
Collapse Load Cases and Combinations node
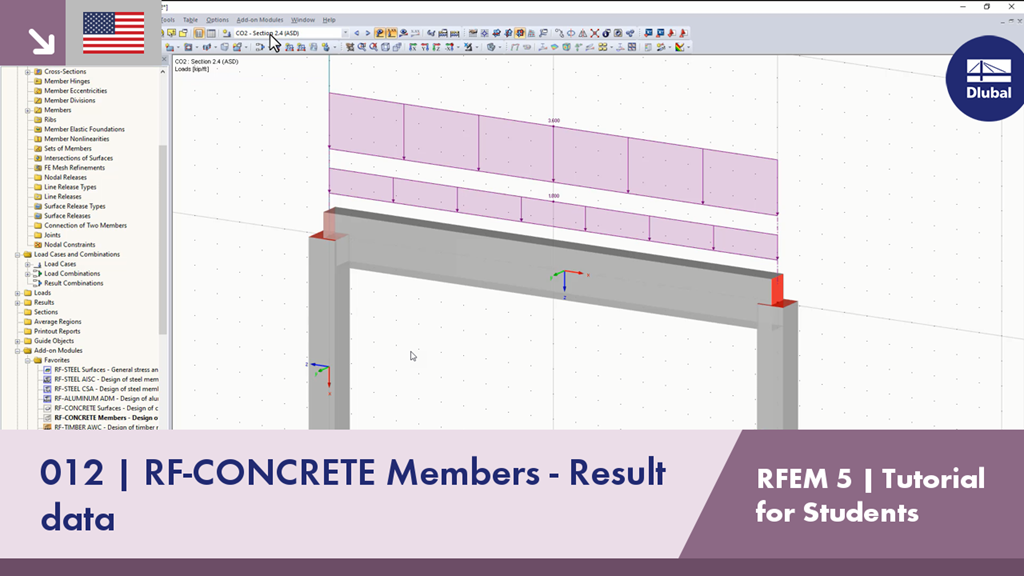[18, 255]
